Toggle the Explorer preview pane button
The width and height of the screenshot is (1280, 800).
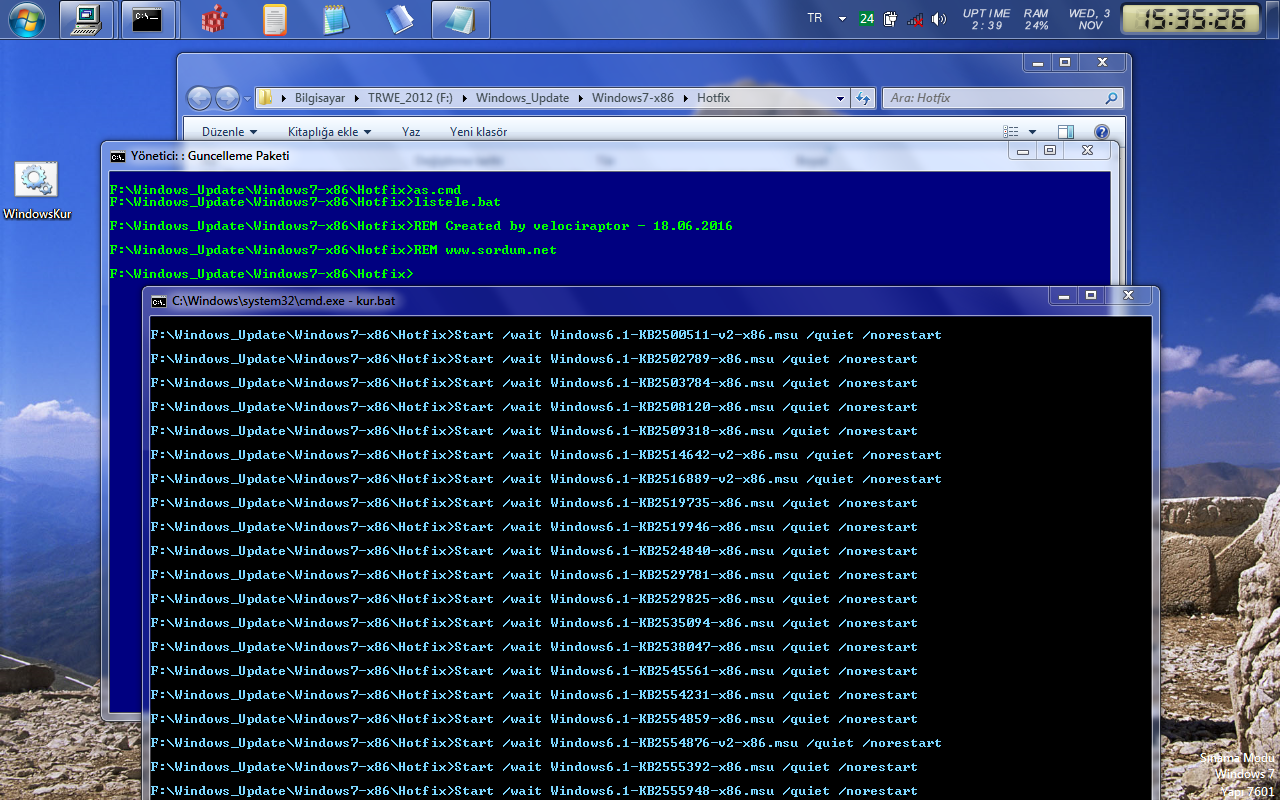tap(1066, 132)
